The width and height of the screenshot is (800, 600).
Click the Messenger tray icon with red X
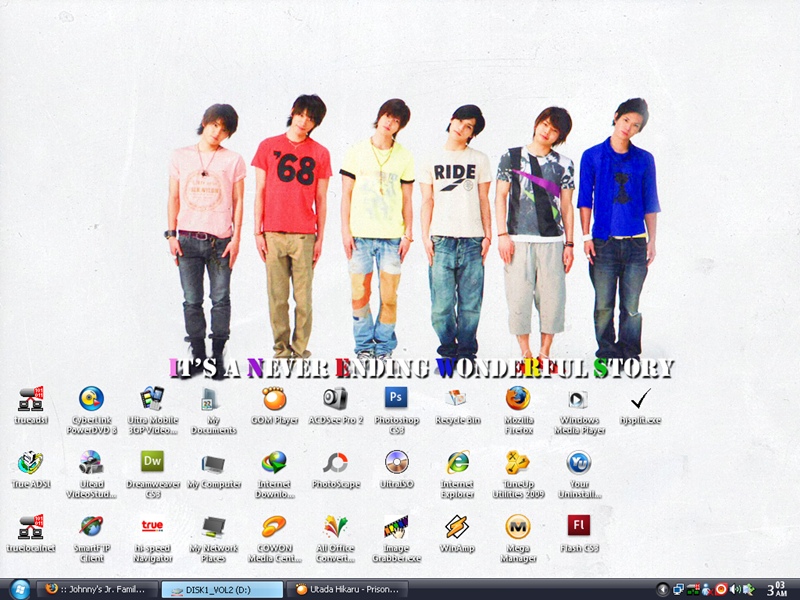pos(707,590)
